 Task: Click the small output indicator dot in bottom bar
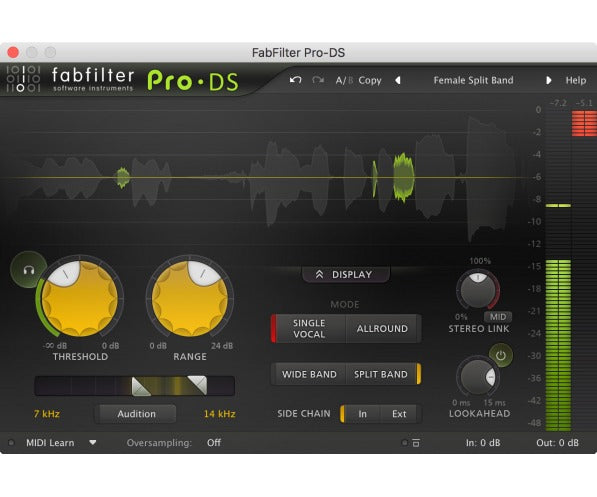[404, 443]
